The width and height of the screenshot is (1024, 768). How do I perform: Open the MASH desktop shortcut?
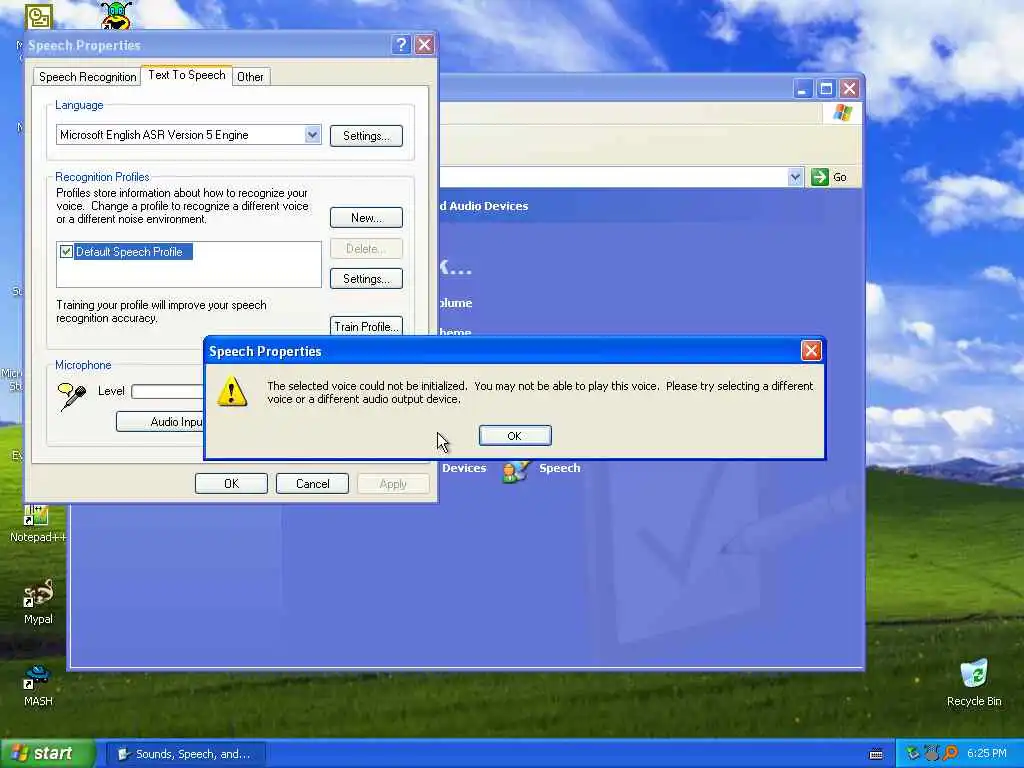coord(38,686)
